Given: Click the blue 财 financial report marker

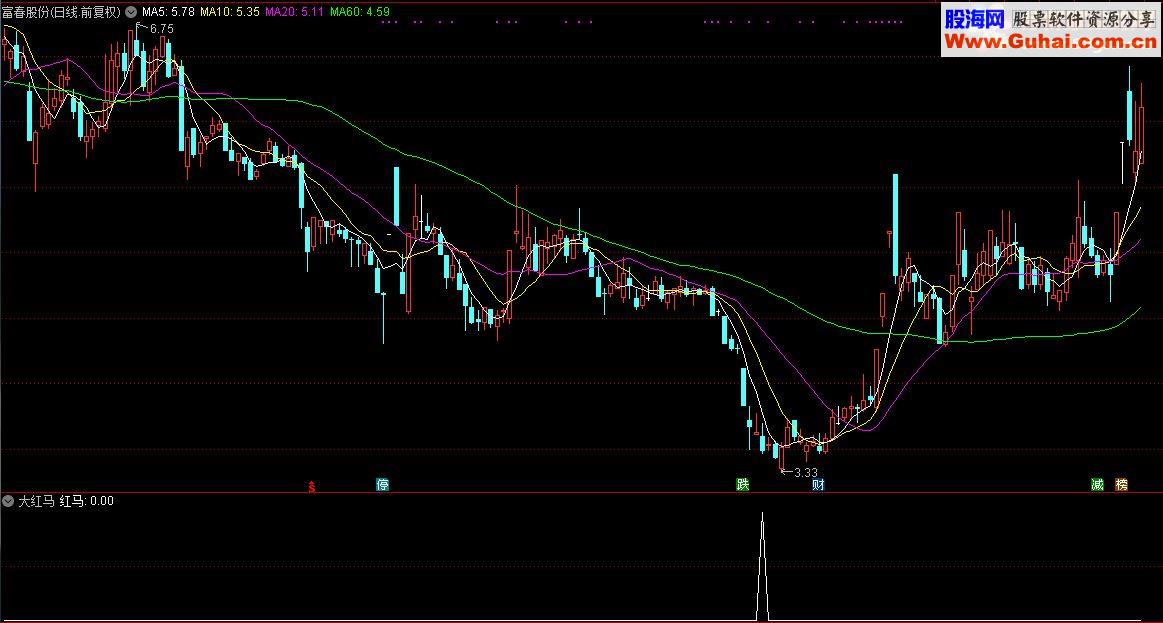Looking at the screenshot, I should 818,485.
